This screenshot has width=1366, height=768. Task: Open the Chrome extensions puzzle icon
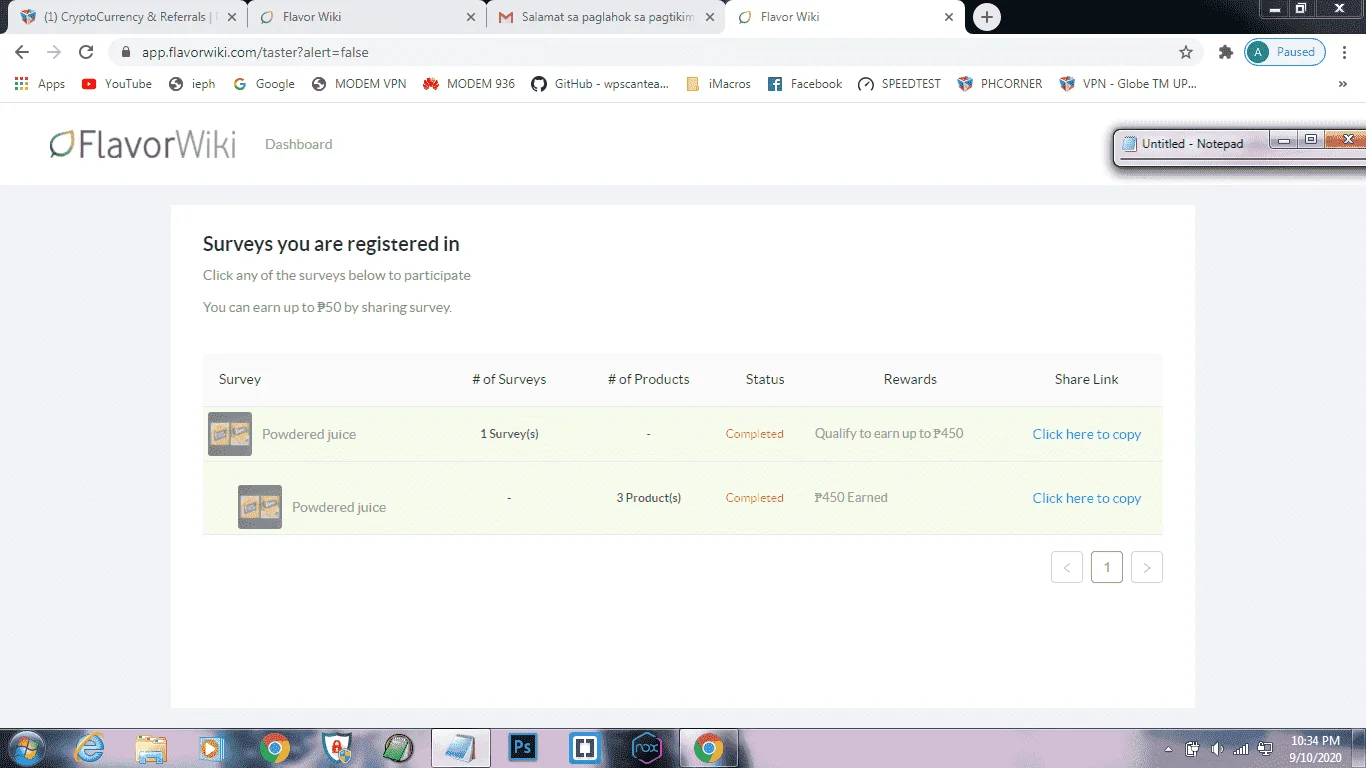pos(1225,52)
